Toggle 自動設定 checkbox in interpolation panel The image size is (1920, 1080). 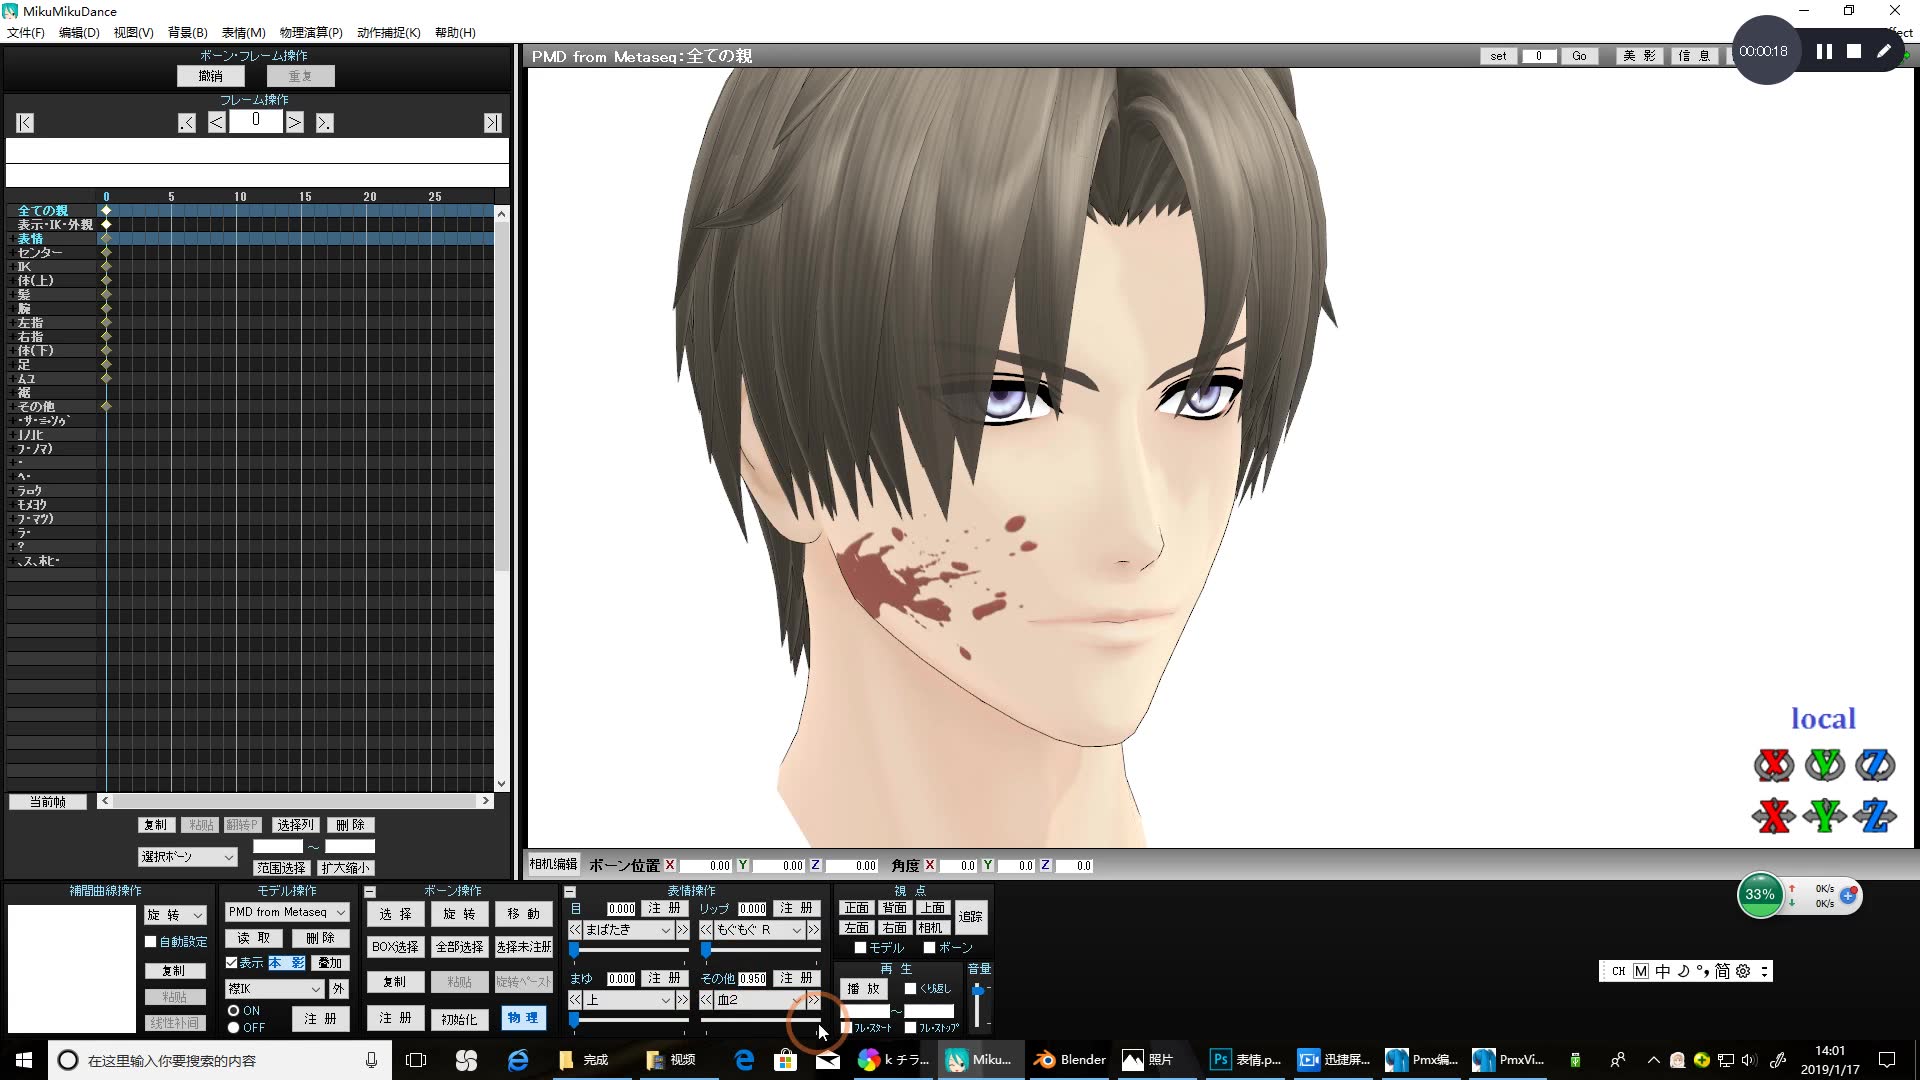tap(151, 942)
